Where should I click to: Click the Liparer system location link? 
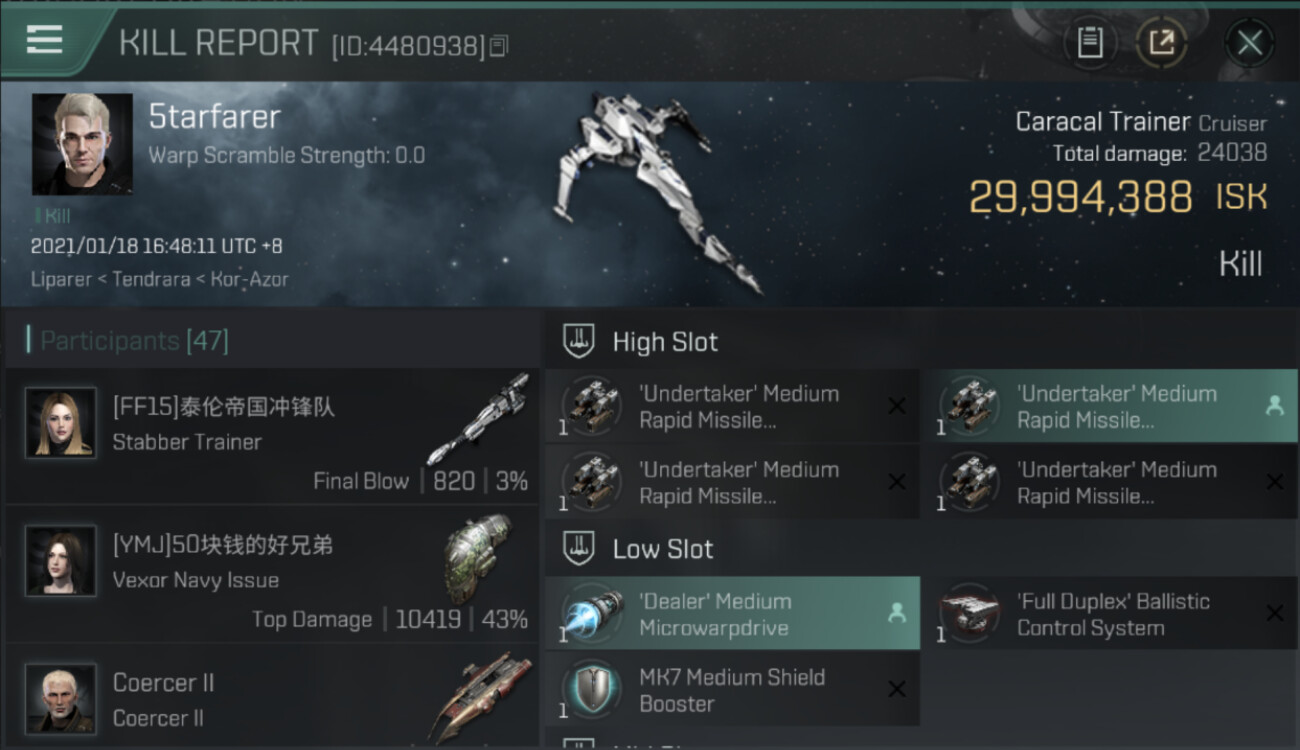point(63,279)
